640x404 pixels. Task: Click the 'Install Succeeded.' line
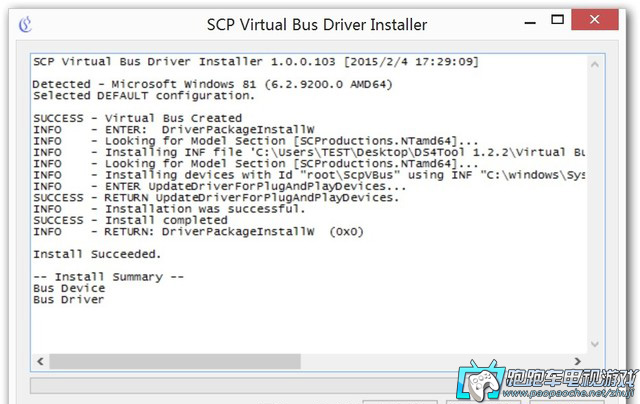97,254
